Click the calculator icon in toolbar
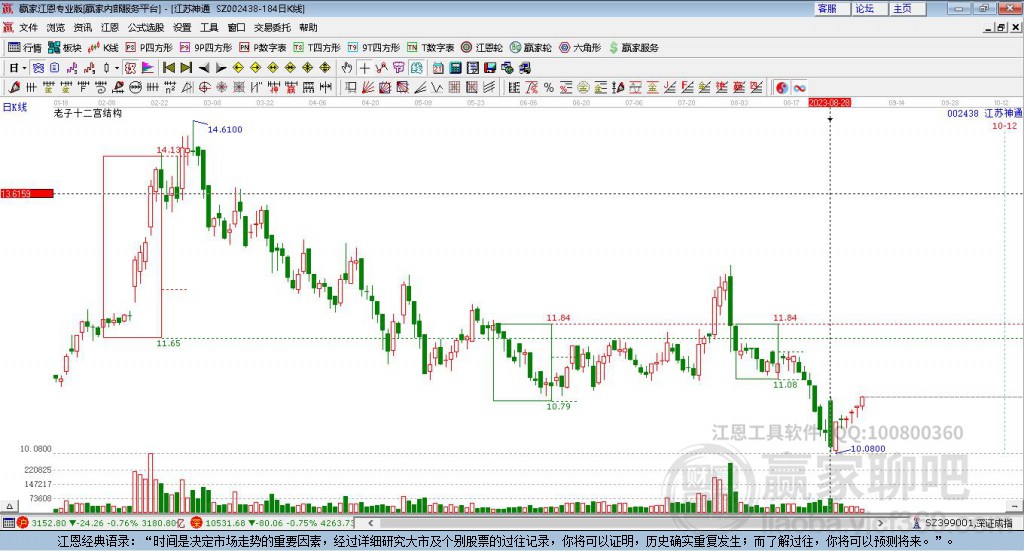The width and height of the screenshot is (1024, 551). click(x=456, y=68)
